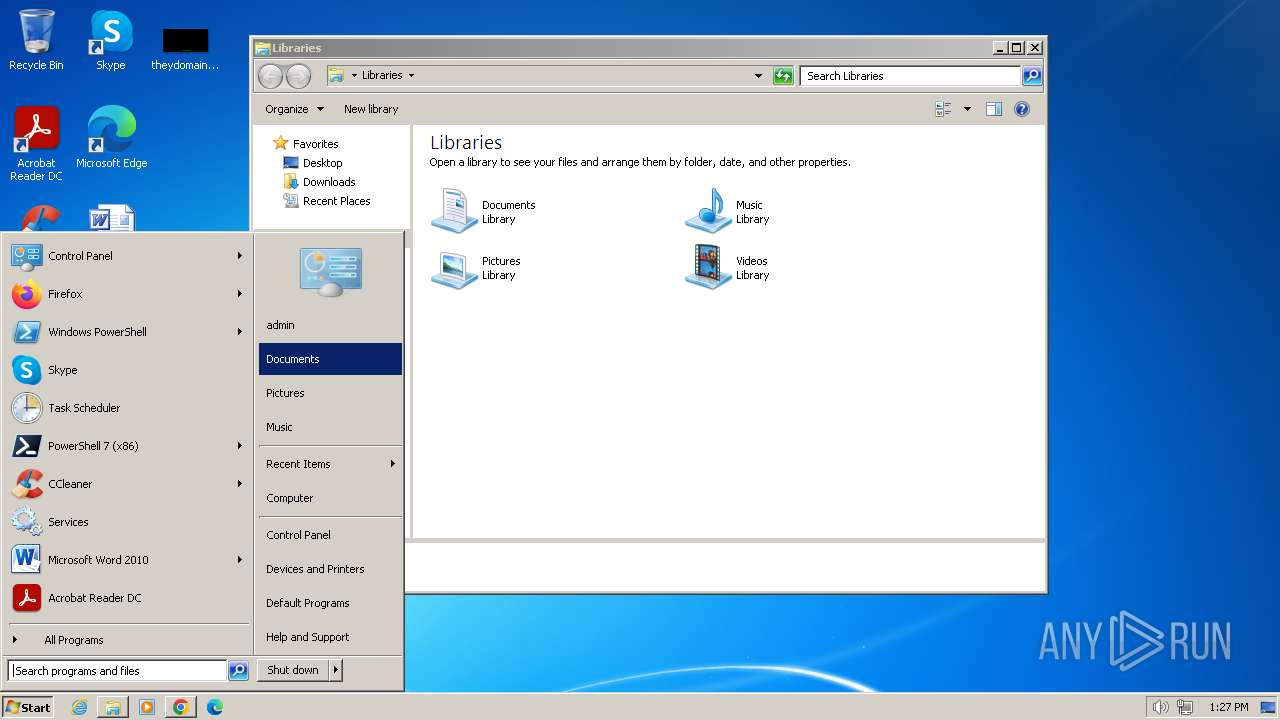Open Control Panel in the Start menu's left program list
1280x720 pixels.
point(128,256)
